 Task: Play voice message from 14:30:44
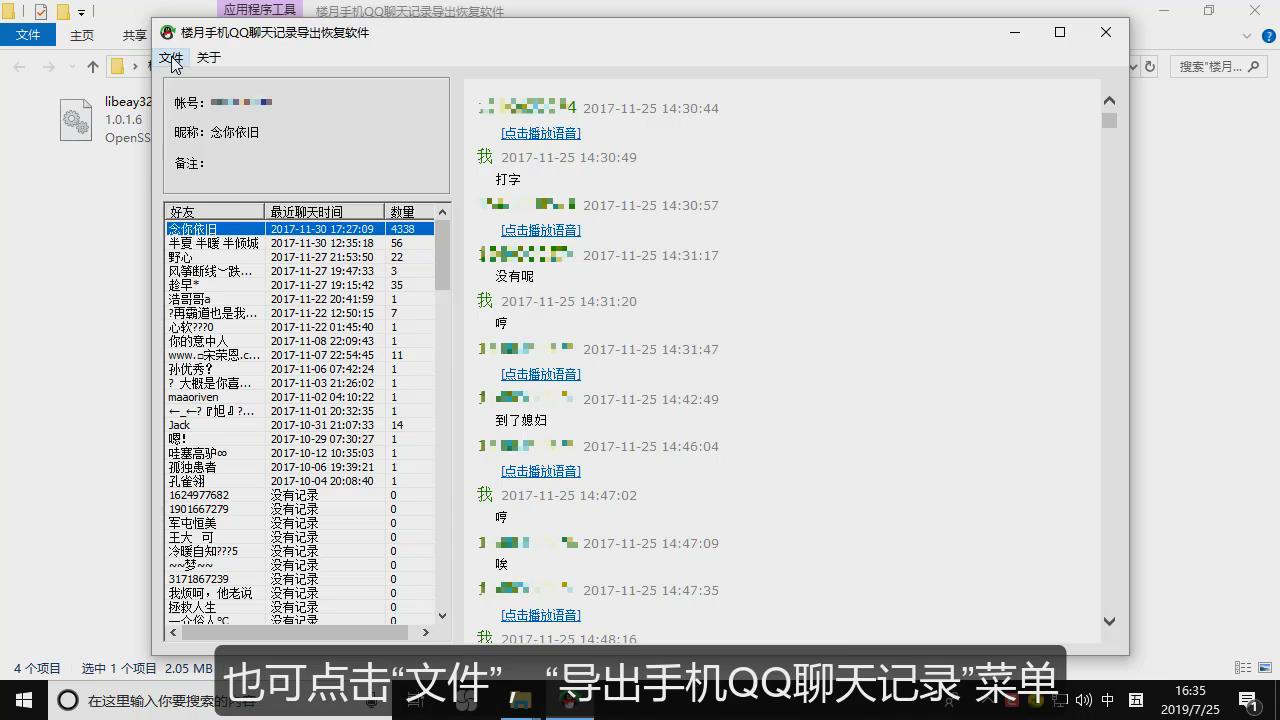(541, 133)
